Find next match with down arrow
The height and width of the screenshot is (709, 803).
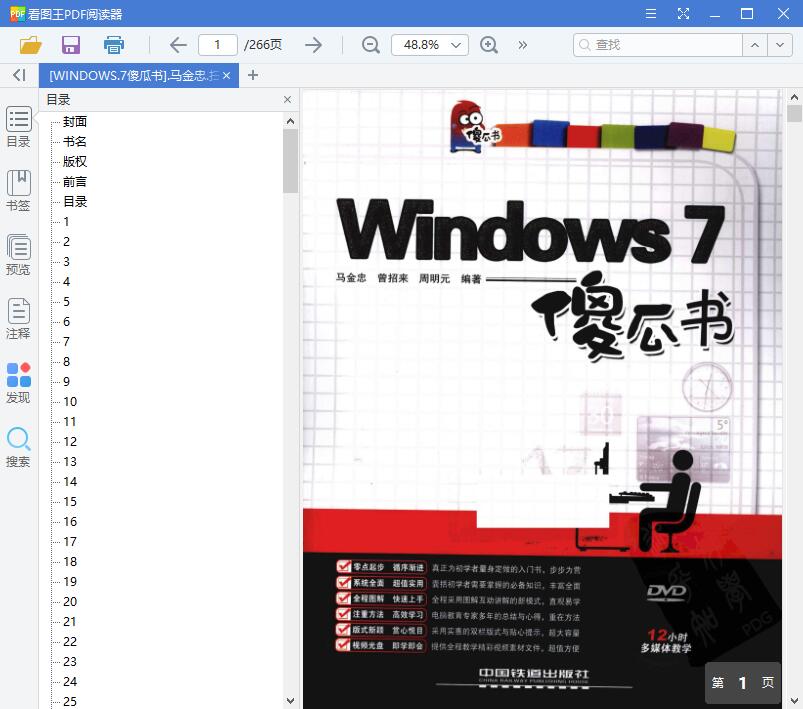tap(780, 45)
